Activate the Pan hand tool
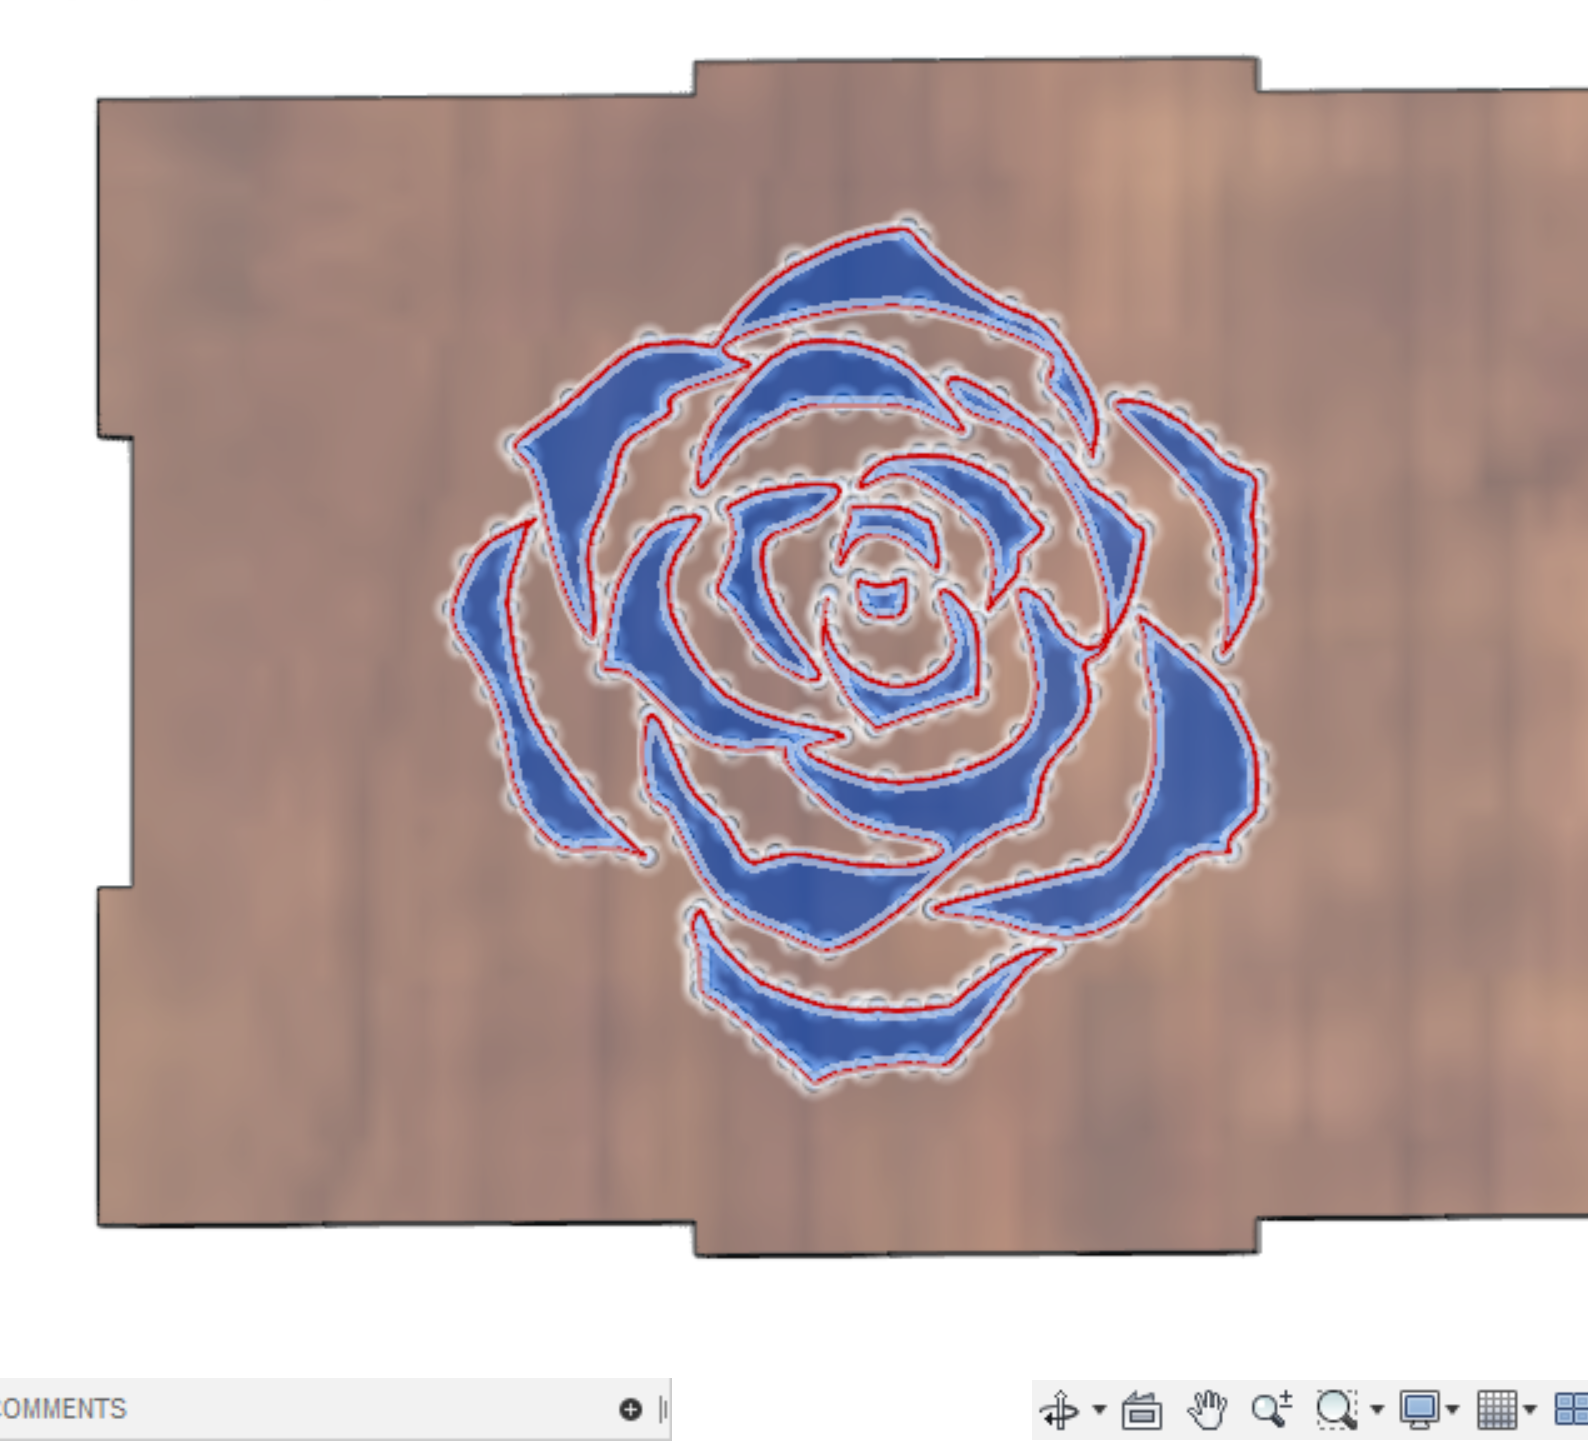 coord(1207,1410)
